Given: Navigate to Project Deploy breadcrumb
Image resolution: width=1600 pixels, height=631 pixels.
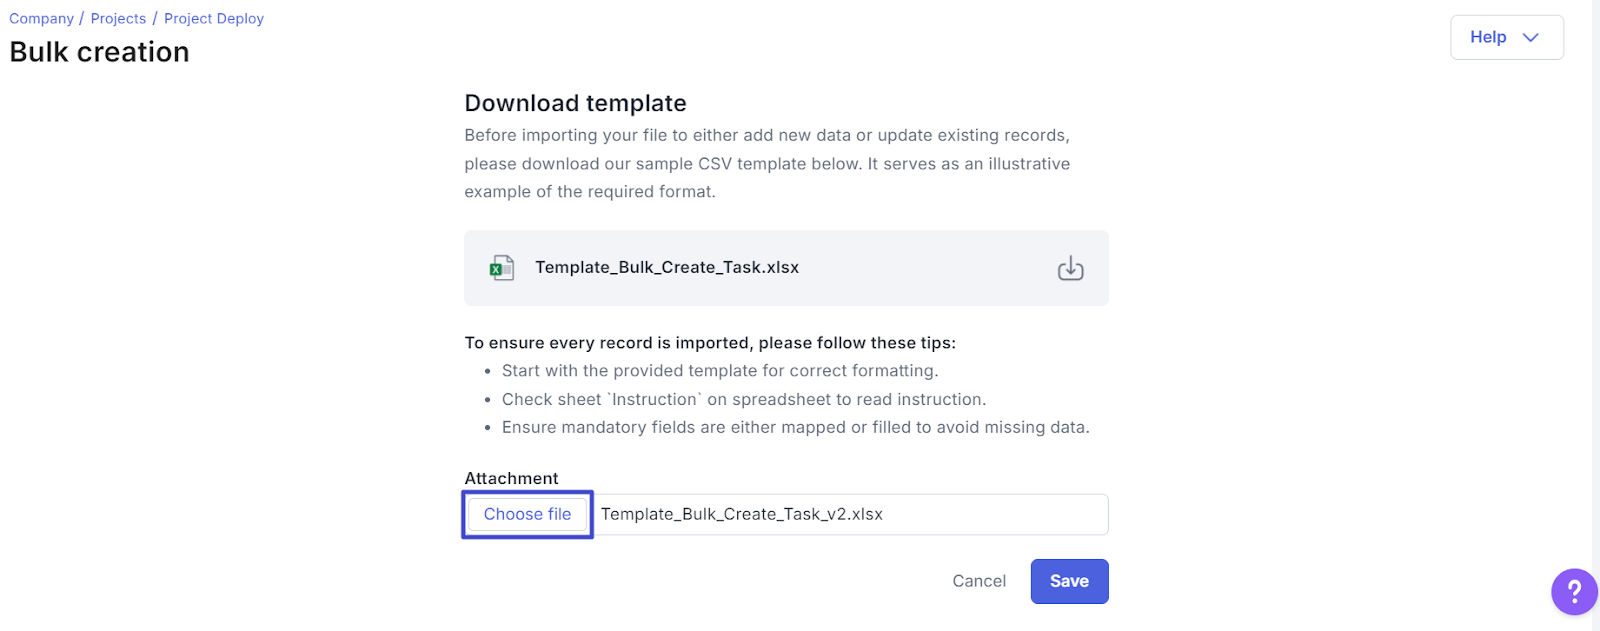Looking at the screenshot, I should point(214,19).
